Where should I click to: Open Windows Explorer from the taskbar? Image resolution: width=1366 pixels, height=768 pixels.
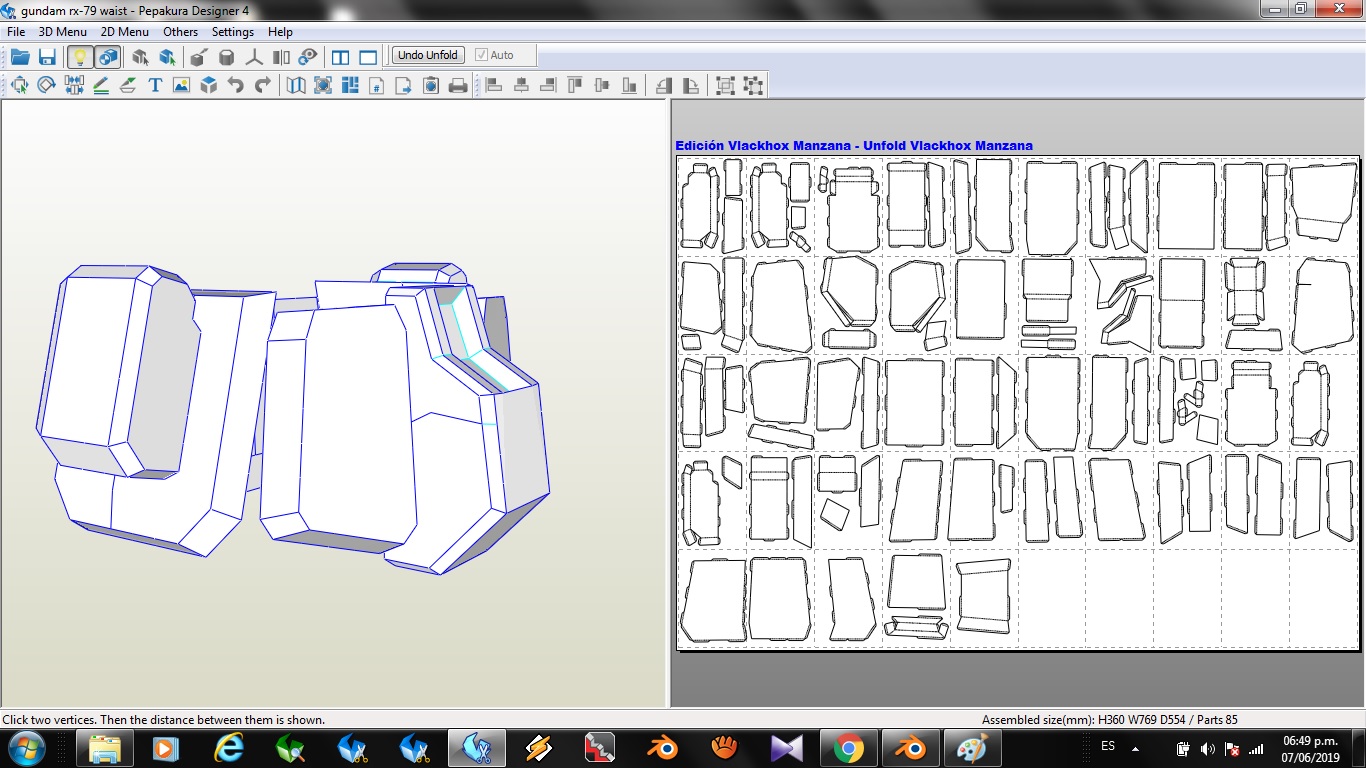point(105,748)
